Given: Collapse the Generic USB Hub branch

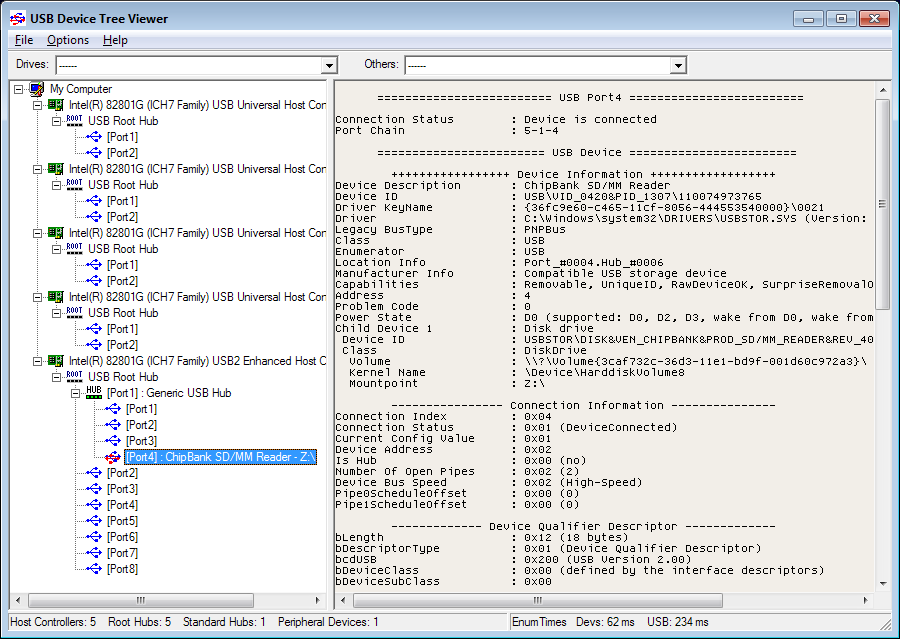Looking at the screenshot, I should coord(75,393).
